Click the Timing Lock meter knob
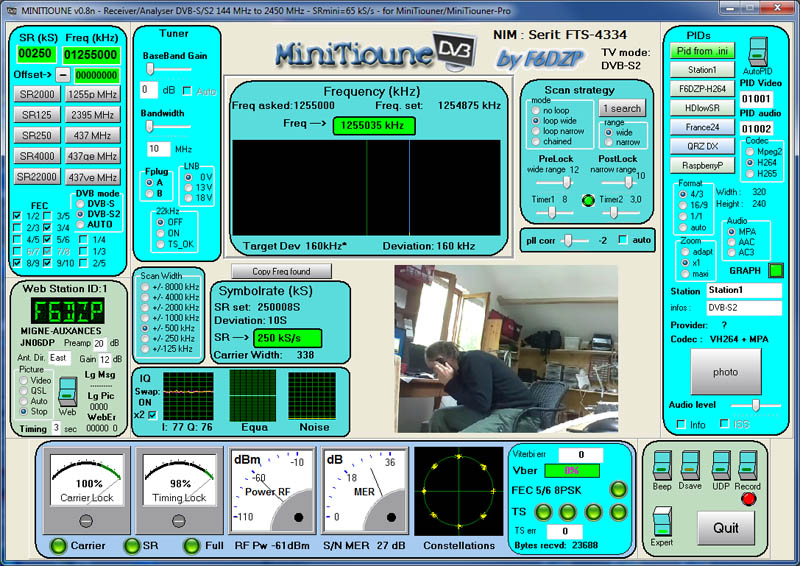 179,521
